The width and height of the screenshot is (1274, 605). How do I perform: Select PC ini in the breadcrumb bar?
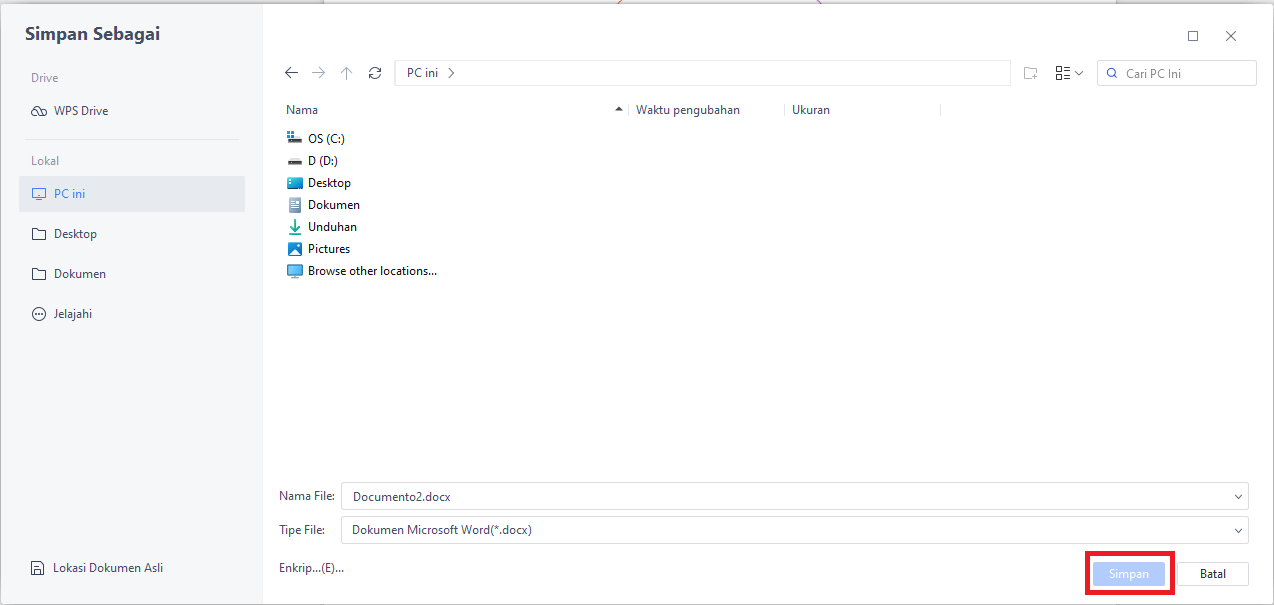click(425, 72)
